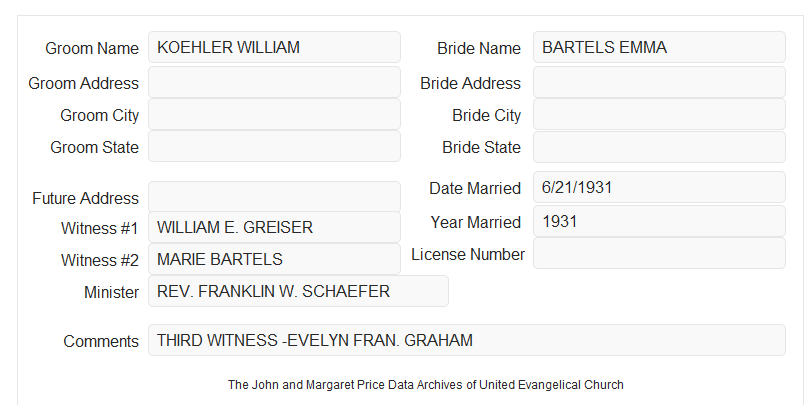
Task: Select the Bride Name input box
Action: (x=659, y=47)
